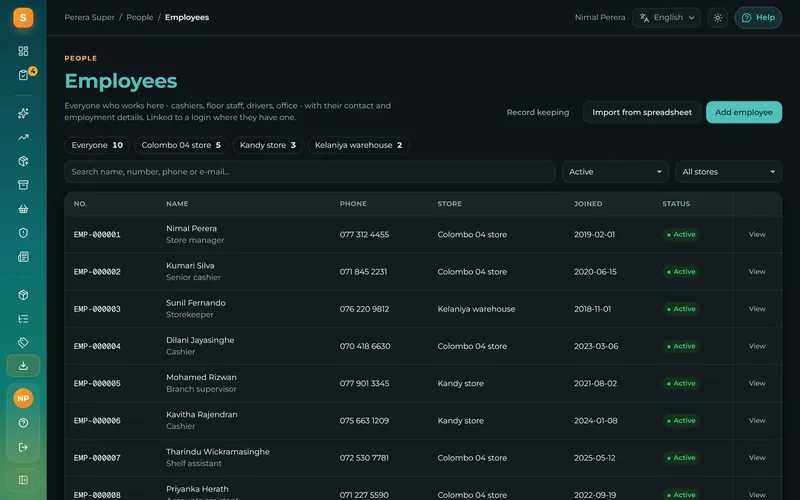The image size is (800, 500).
Task: Select the Kelaniya warehouse chip
Action: 358,145
